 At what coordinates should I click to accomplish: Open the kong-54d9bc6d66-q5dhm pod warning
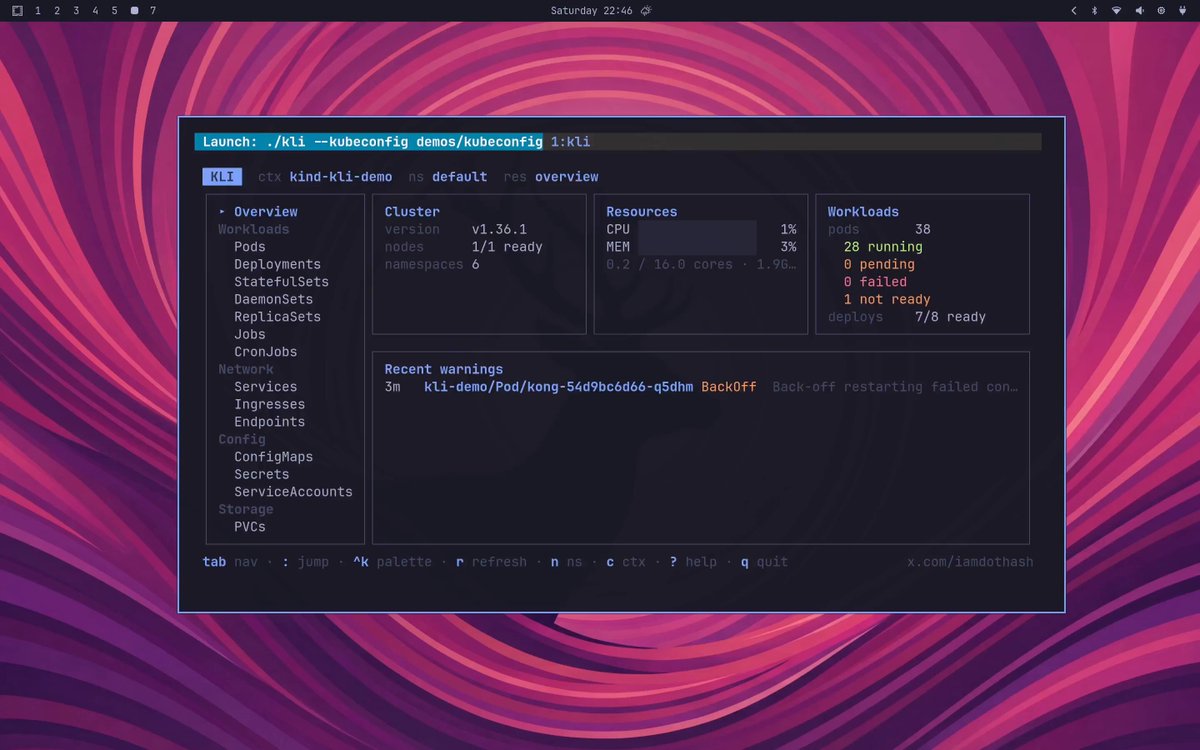pyautogui.click(x=559, y=387)
